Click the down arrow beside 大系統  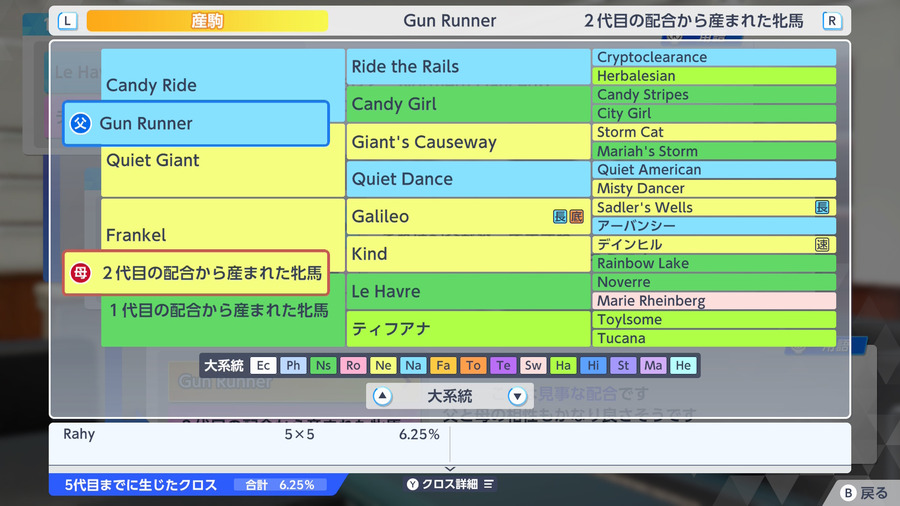coord(517,396)
